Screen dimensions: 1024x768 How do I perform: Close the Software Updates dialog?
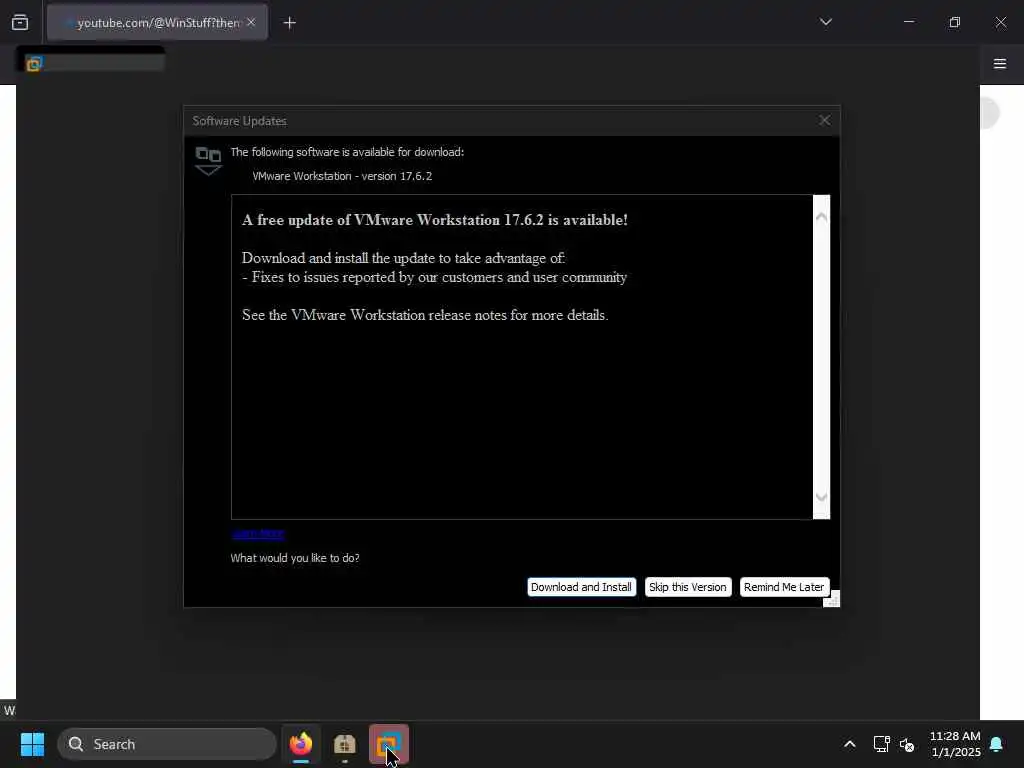(x=824, y=120)
